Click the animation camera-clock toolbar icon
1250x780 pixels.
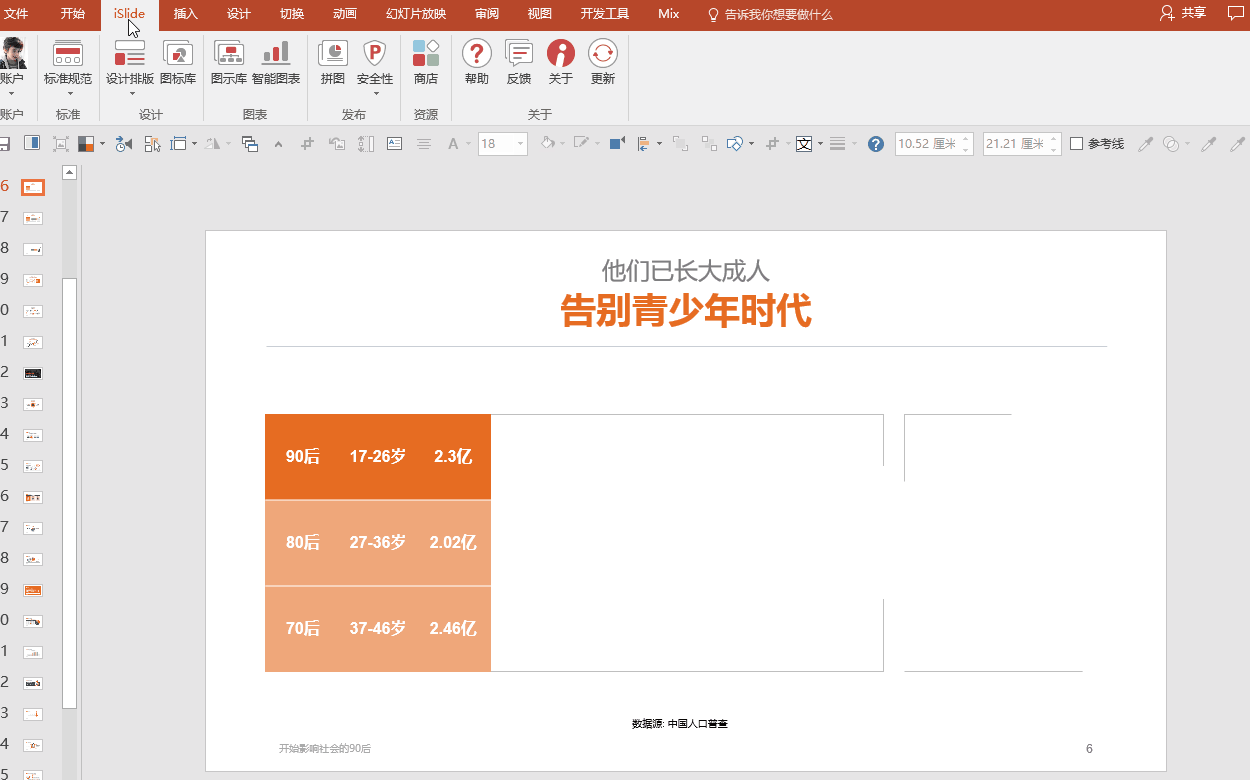tap(123, 144)
